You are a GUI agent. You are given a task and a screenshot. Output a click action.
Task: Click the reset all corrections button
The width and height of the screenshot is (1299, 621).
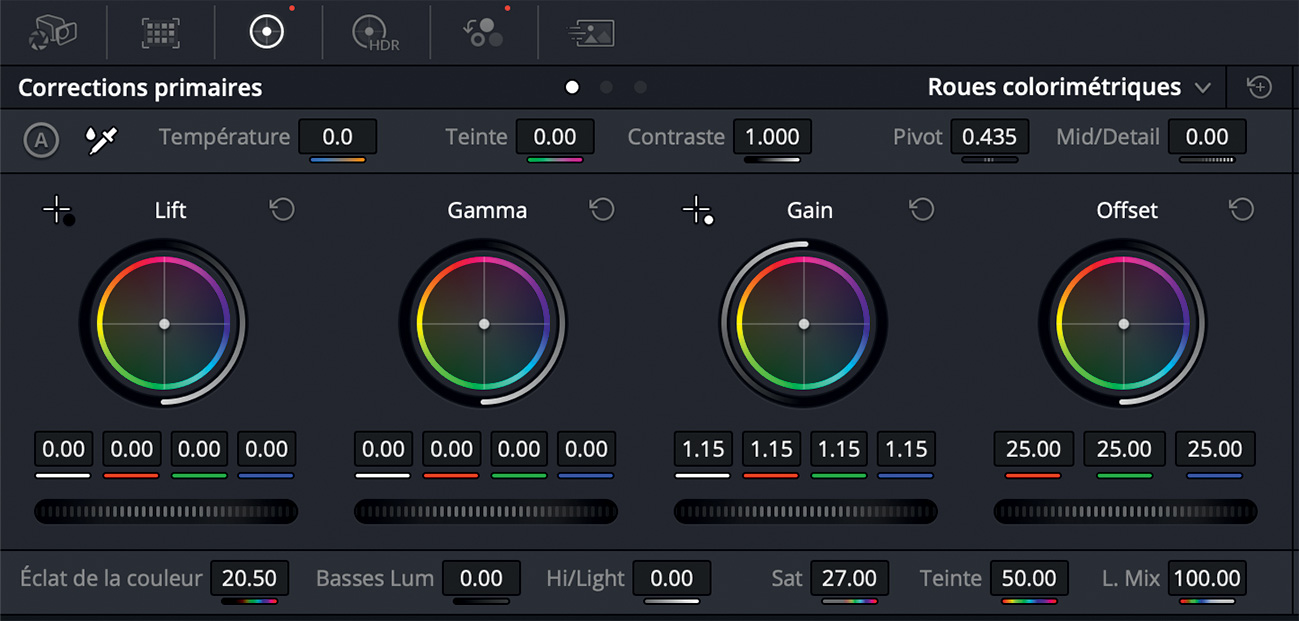tap(1259, 87)
